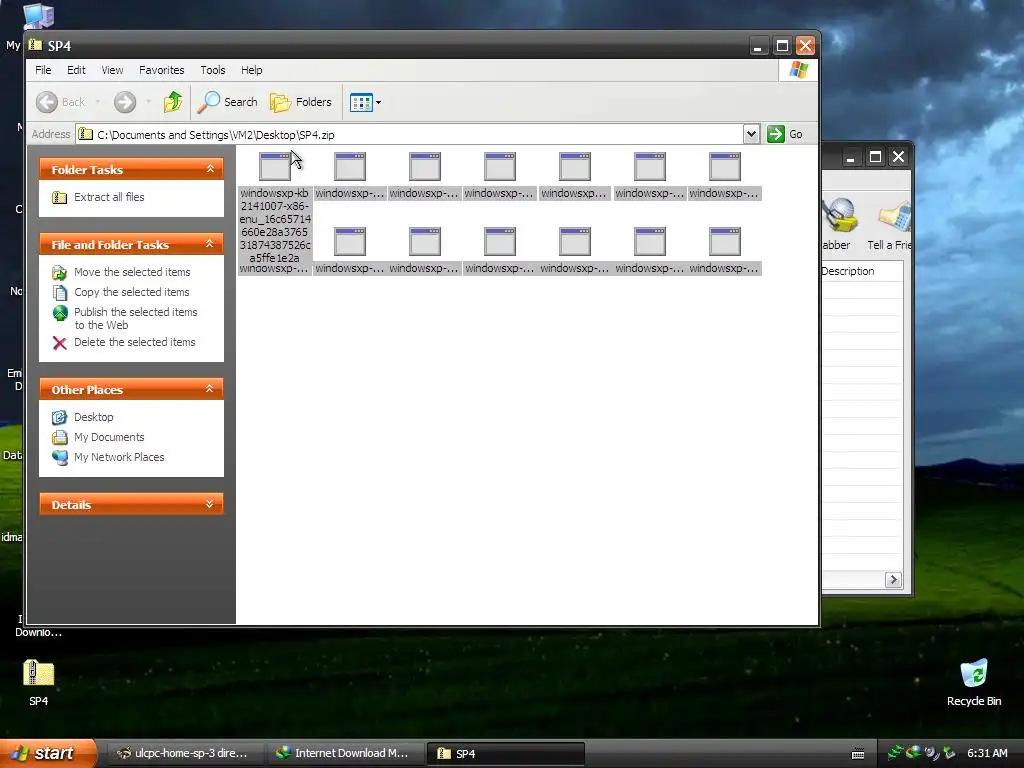Select the last file icon in first row
Image resolution: width=1024 pixels, height=768 pixels.
(x=725, y=167)
